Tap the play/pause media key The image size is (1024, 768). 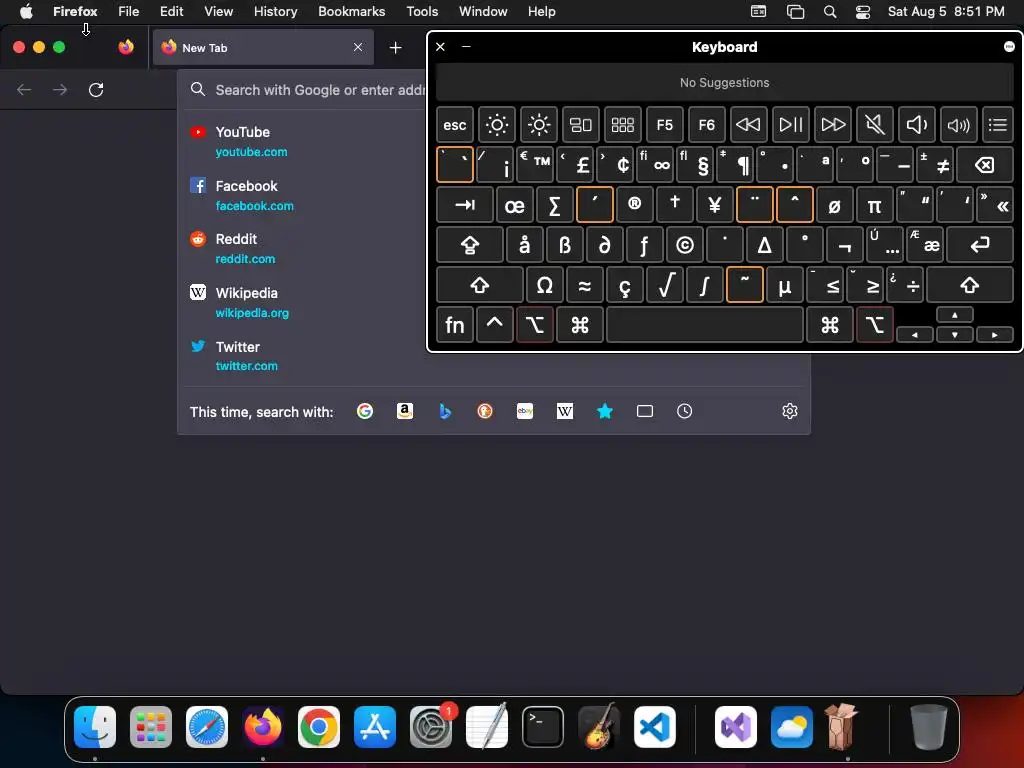click(x=791, y=124)
